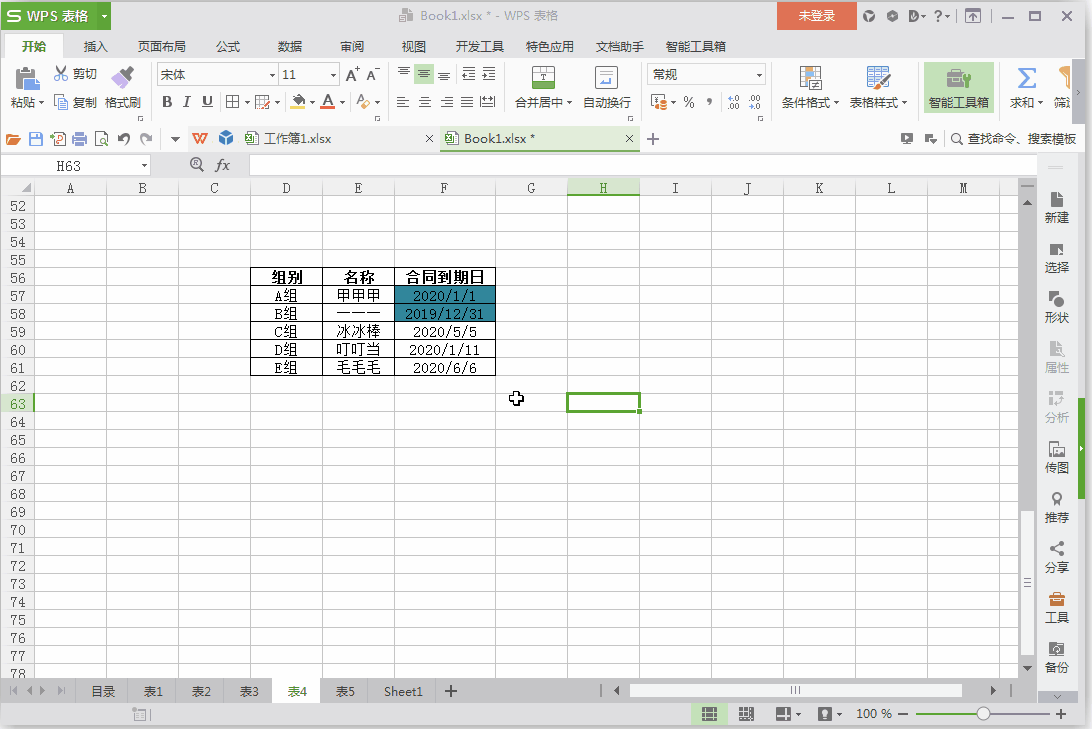Open the Smart Toolbox button
This screenshot has width=1092, height=729.
click(958, 88)
